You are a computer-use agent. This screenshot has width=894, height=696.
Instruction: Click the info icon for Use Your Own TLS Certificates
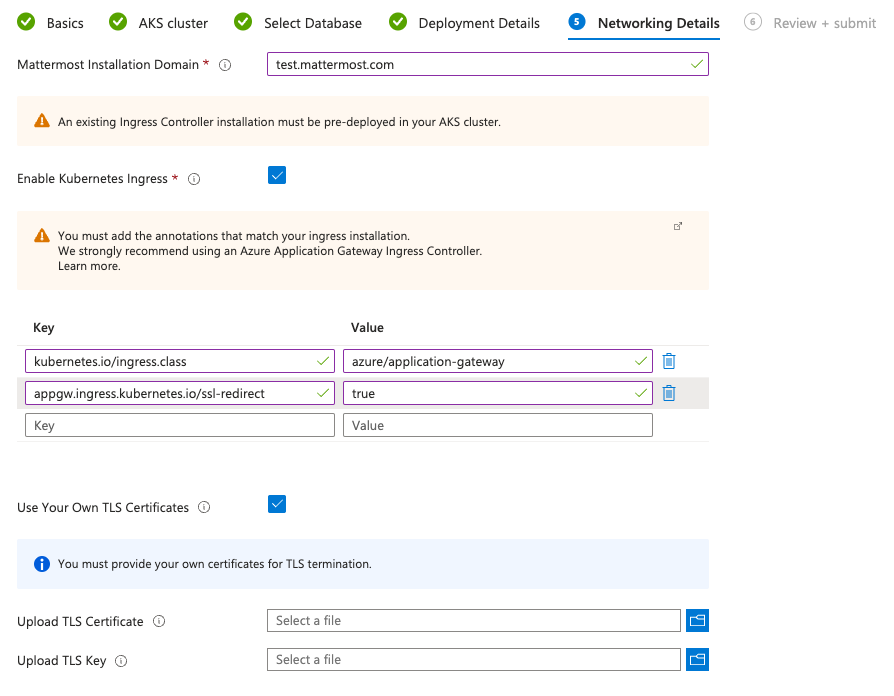204,507
